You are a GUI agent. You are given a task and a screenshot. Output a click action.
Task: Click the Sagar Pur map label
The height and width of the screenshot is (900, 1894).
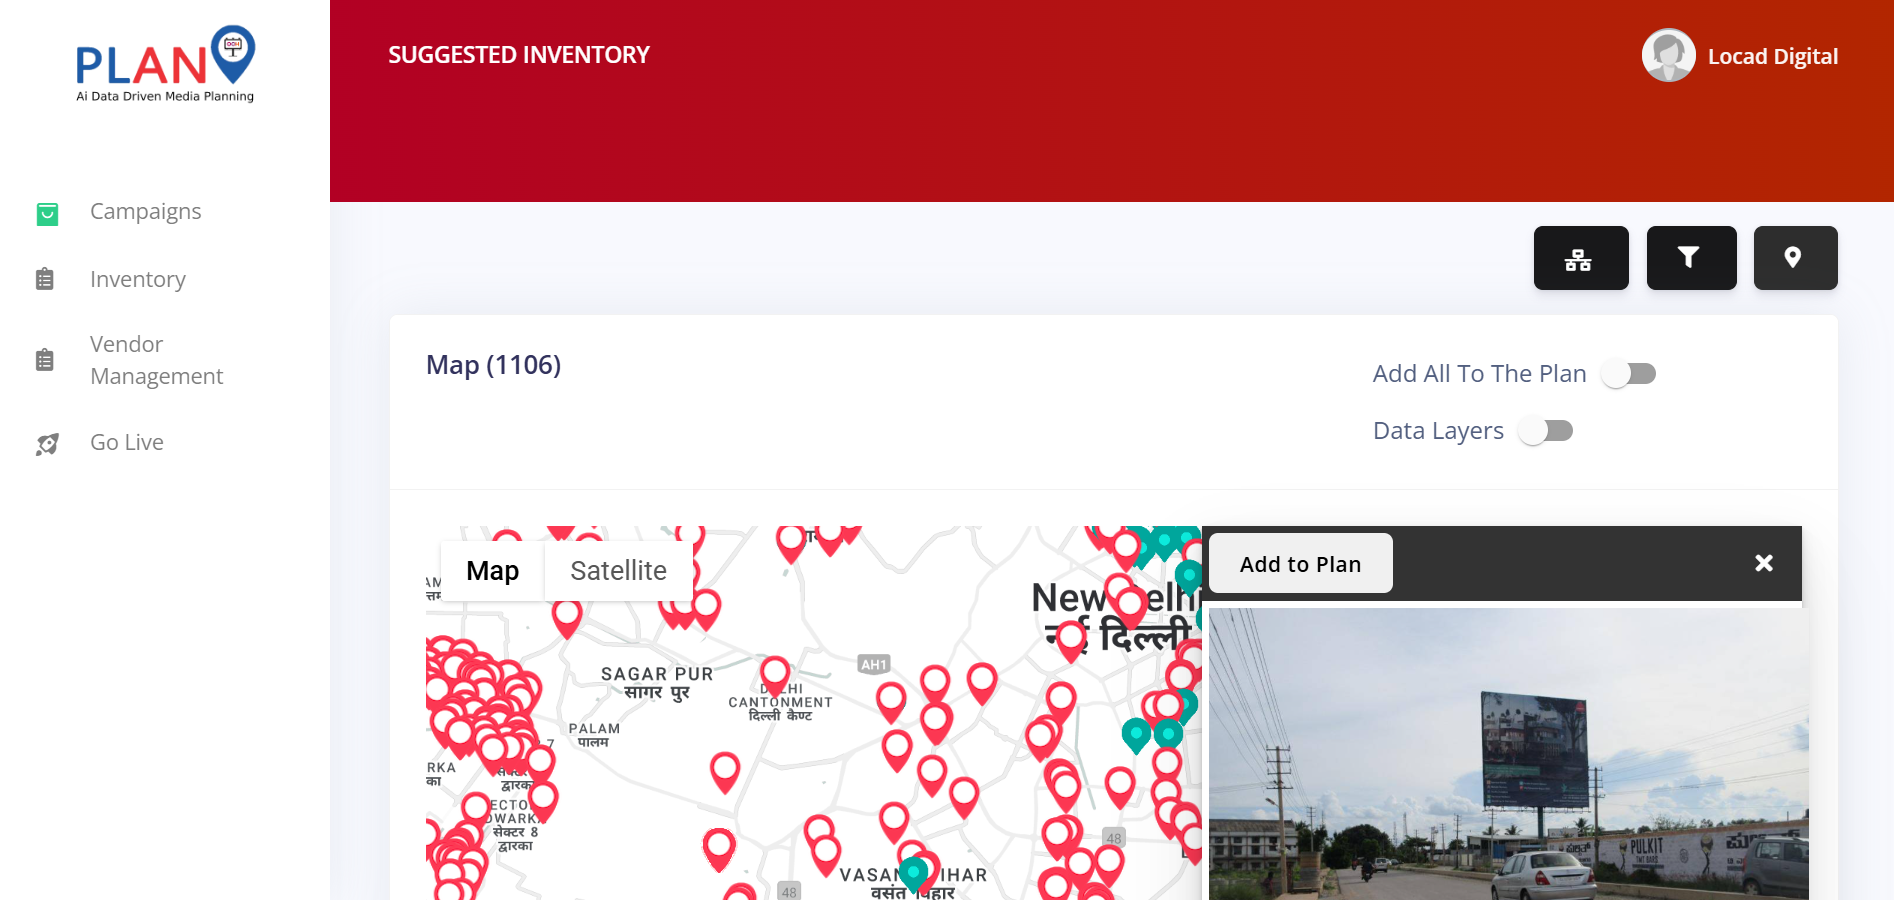pos(657,683)
